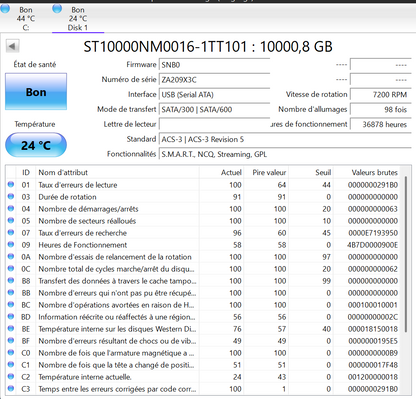Click the Standard field ACS-3 Revision 5
416x399 pixels.
tap(285, 139)
